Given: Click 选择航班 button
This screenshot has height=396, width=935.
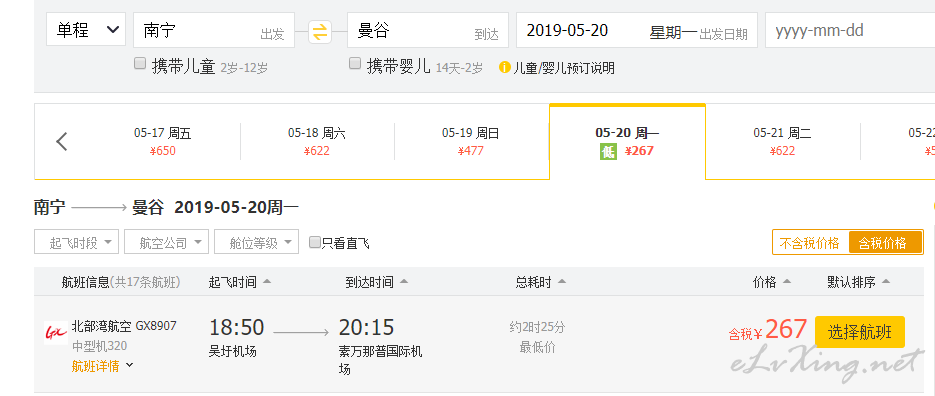Looking at the screenshot, I should point(860,332).
